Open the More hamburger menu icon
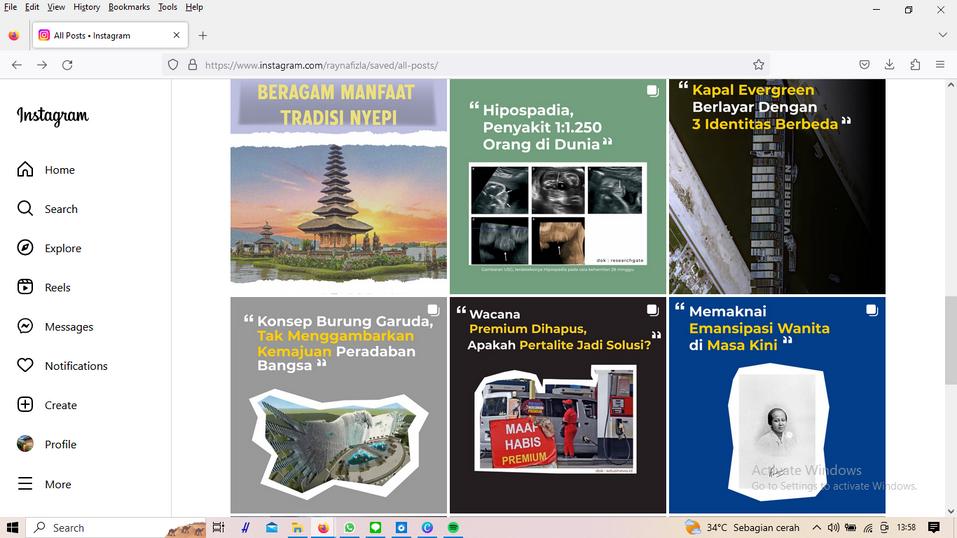957x538 pixels. 25,484
